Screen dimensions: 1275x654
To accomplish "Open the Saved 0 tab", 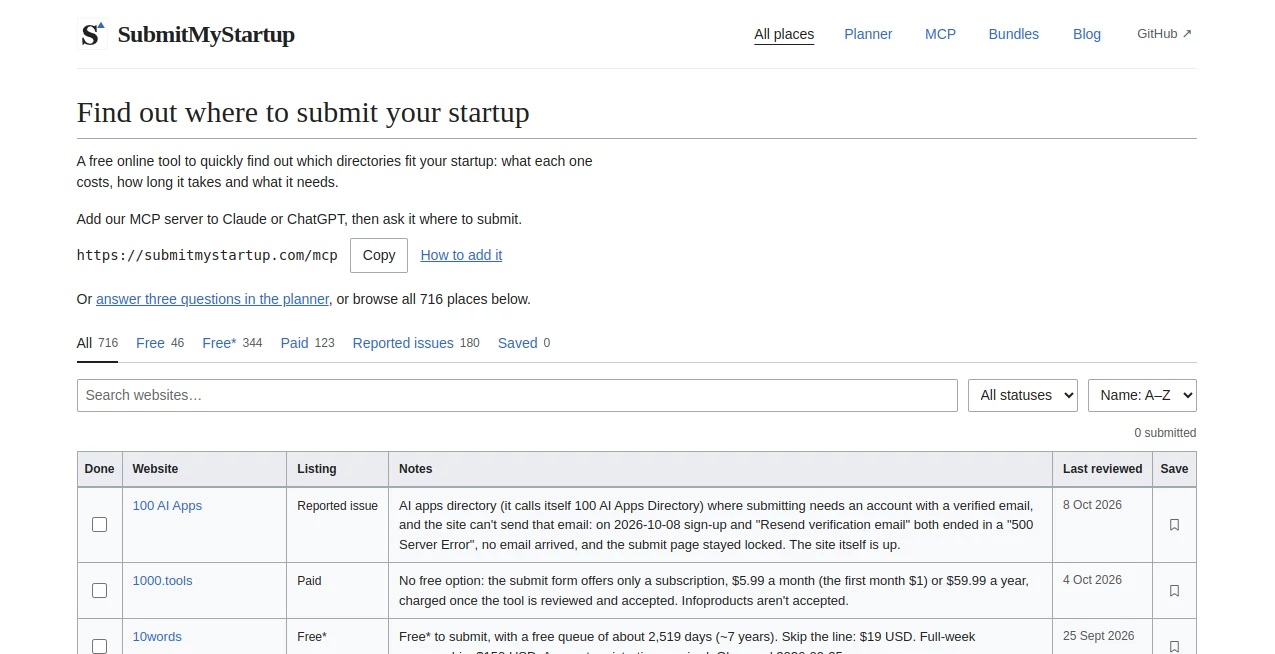I will point(524,343).
